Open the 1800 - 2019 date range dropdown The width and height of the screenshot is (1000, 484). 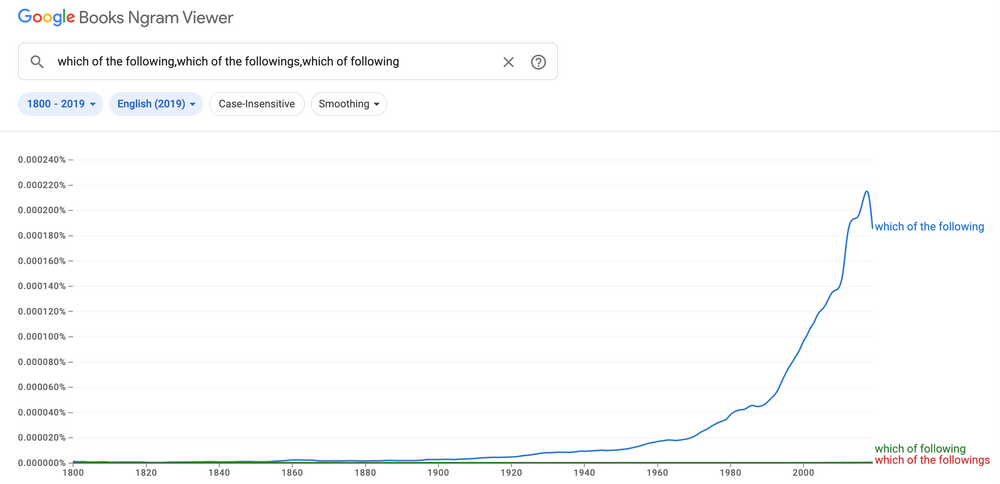pyautogui.click(x=60, y=104)
